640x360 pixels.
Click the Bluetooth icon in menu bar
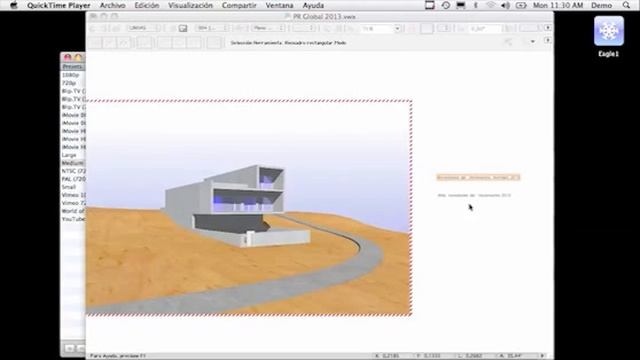476,5
